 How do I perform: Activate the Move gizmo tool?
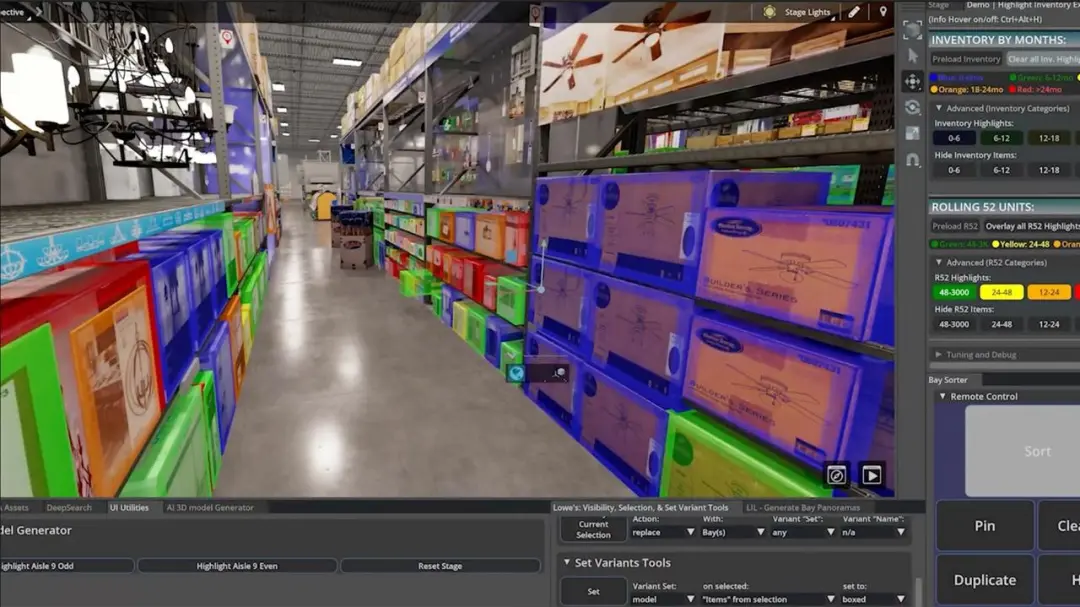point(913,81)
